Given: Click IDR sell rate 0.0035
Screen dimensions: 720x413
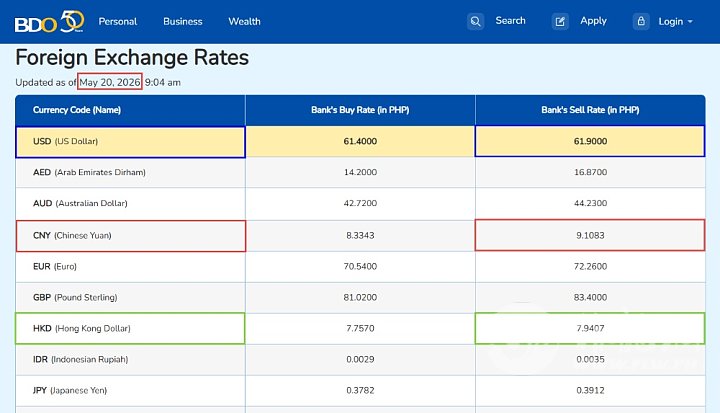Looking at the screenshot, I should click(x=590, y=359).
